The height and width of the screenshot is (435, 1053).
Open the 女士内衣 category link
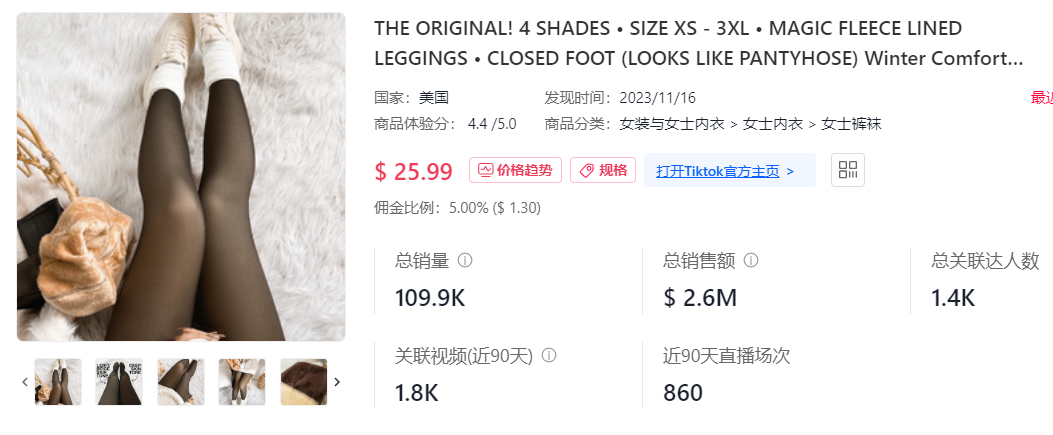click(x=772, y=124)
